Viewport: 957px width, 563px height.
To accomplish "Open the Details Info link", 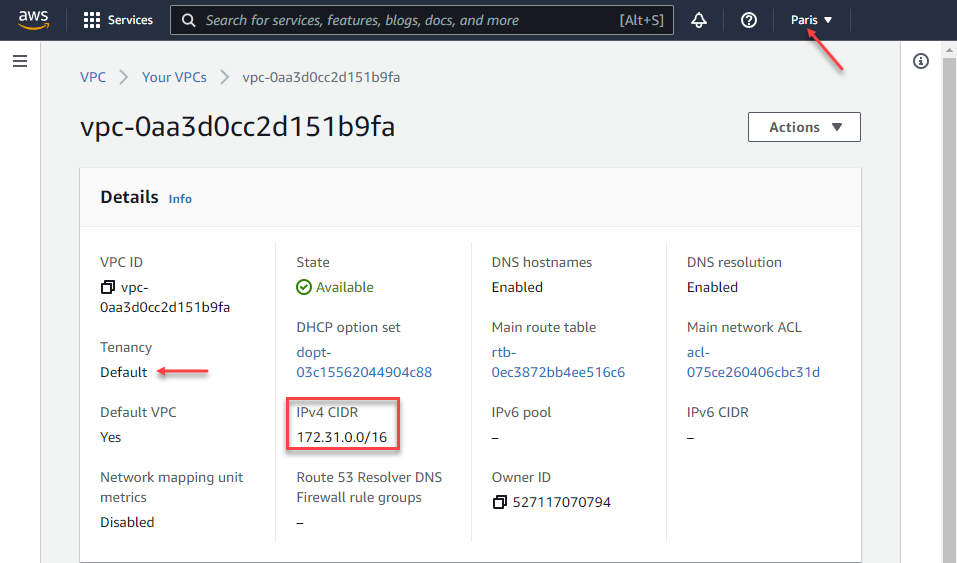I will (x=180, y=199).
